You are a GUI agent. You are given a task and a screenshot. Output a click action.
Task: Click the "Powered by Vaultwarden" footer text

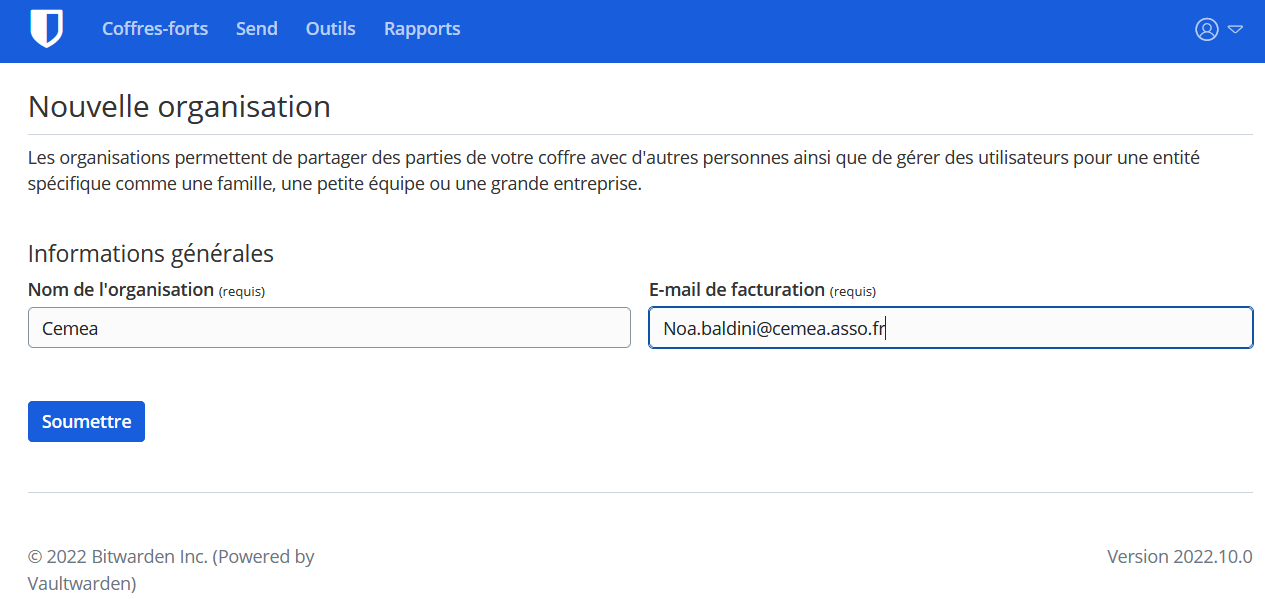coord(171,569)
